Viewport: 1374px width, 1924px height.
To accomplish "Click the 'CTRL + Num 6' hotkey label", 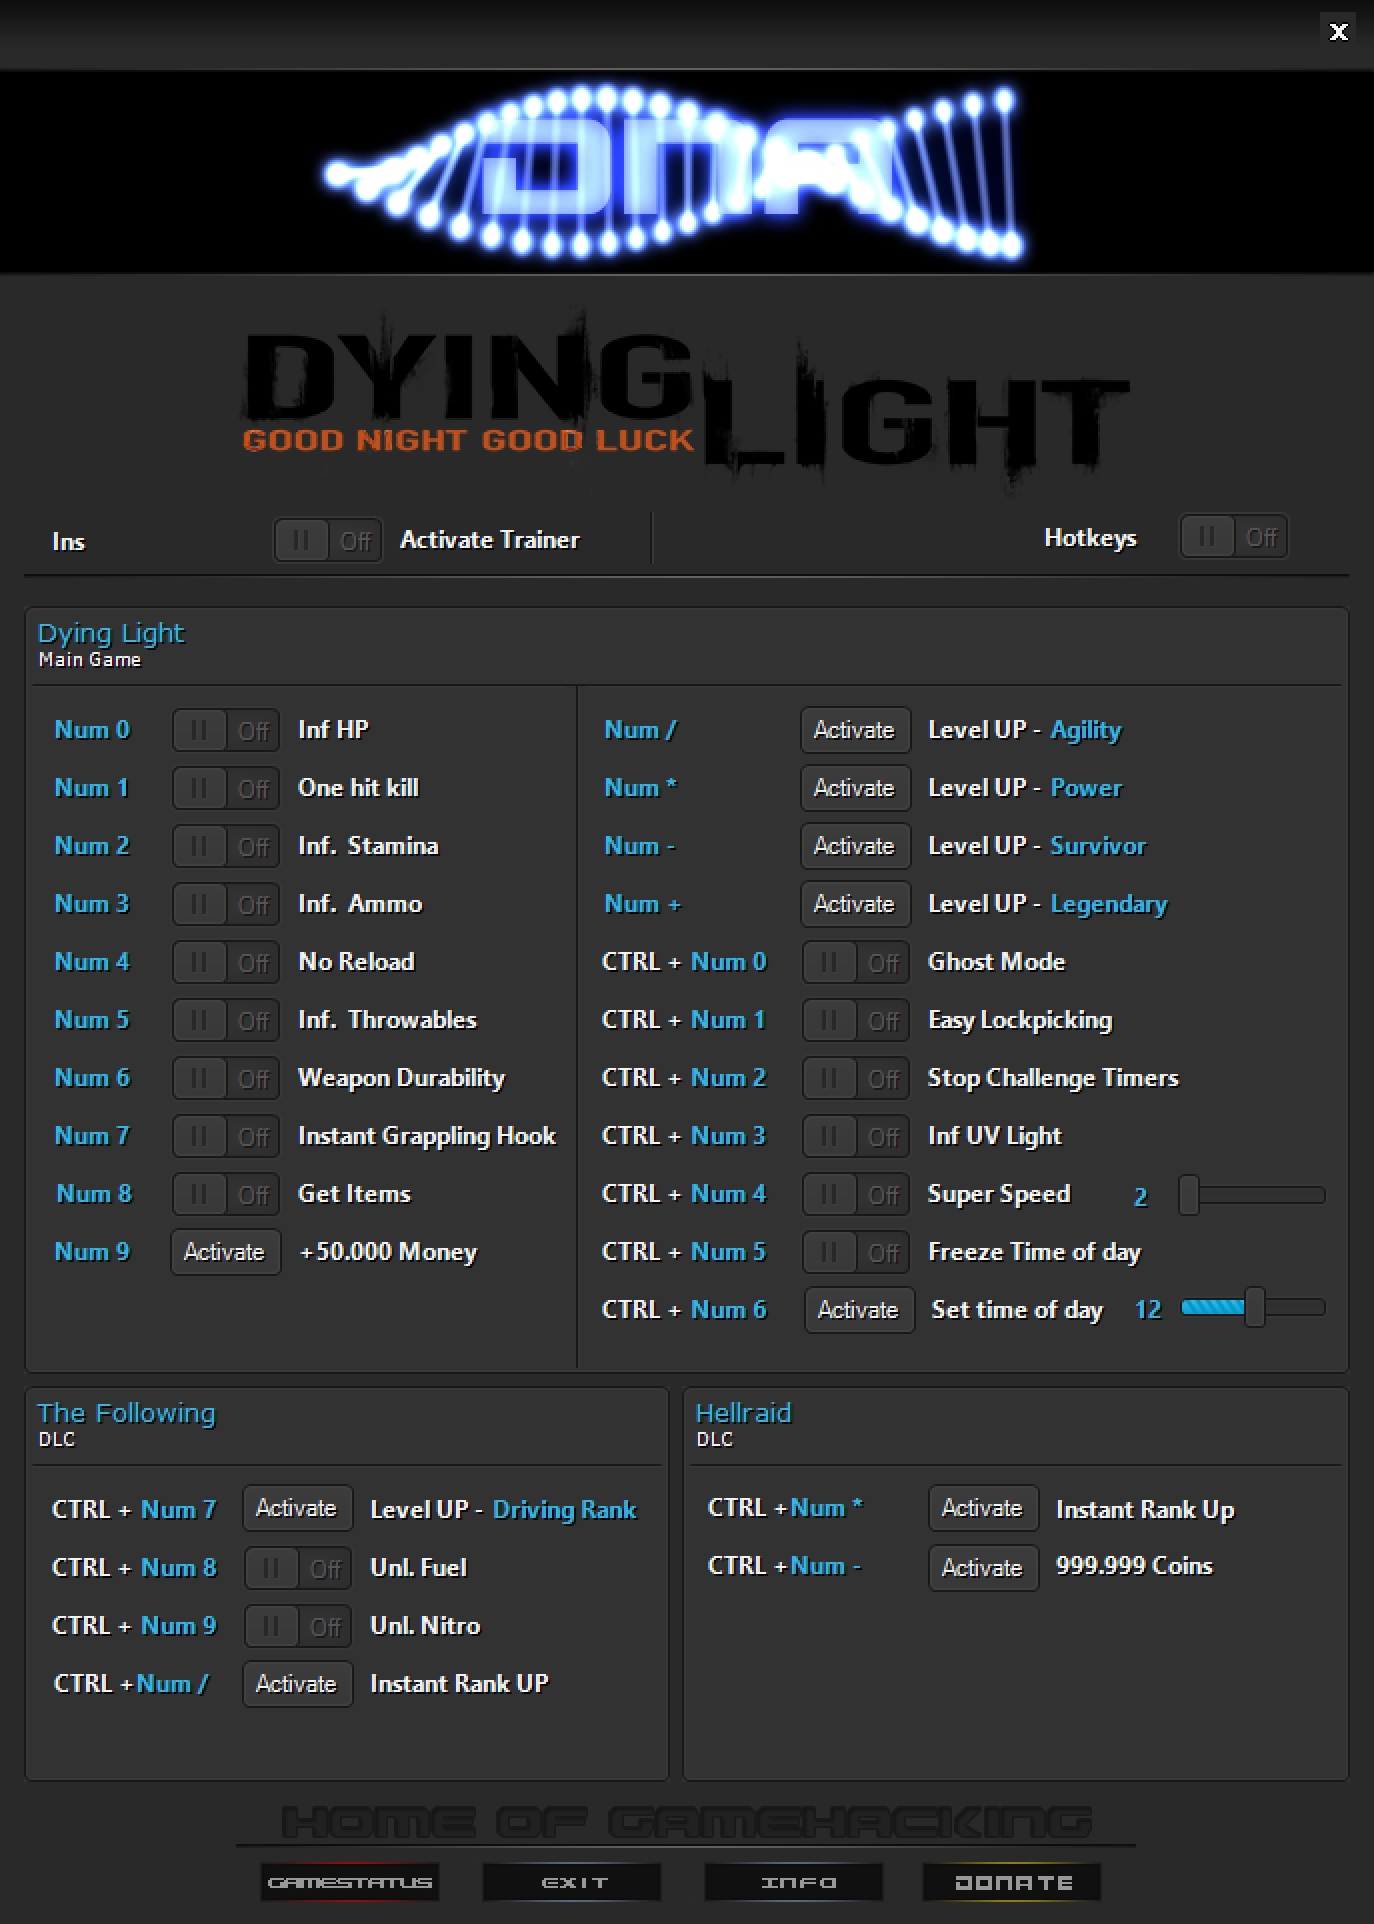I will [x=684, y=1310].
